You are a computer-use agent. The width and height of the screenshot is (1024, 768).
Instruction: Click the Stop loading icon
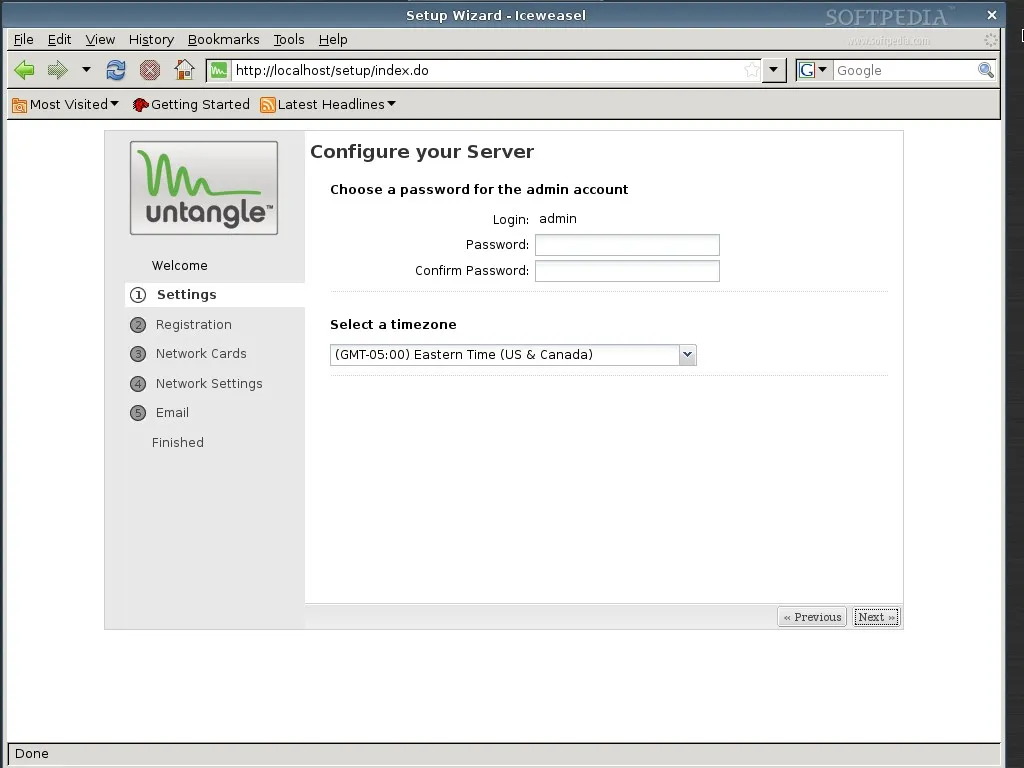[149, 70]
